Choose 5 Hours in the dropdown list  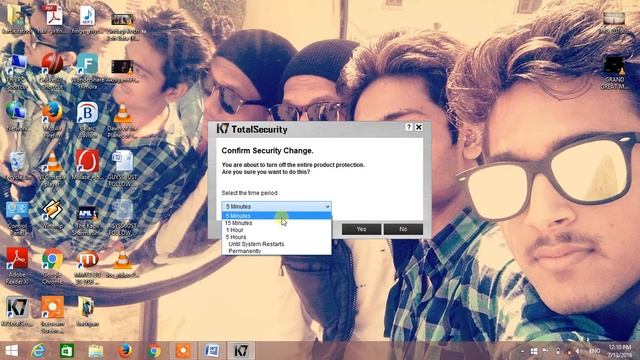tap(276, 237)
